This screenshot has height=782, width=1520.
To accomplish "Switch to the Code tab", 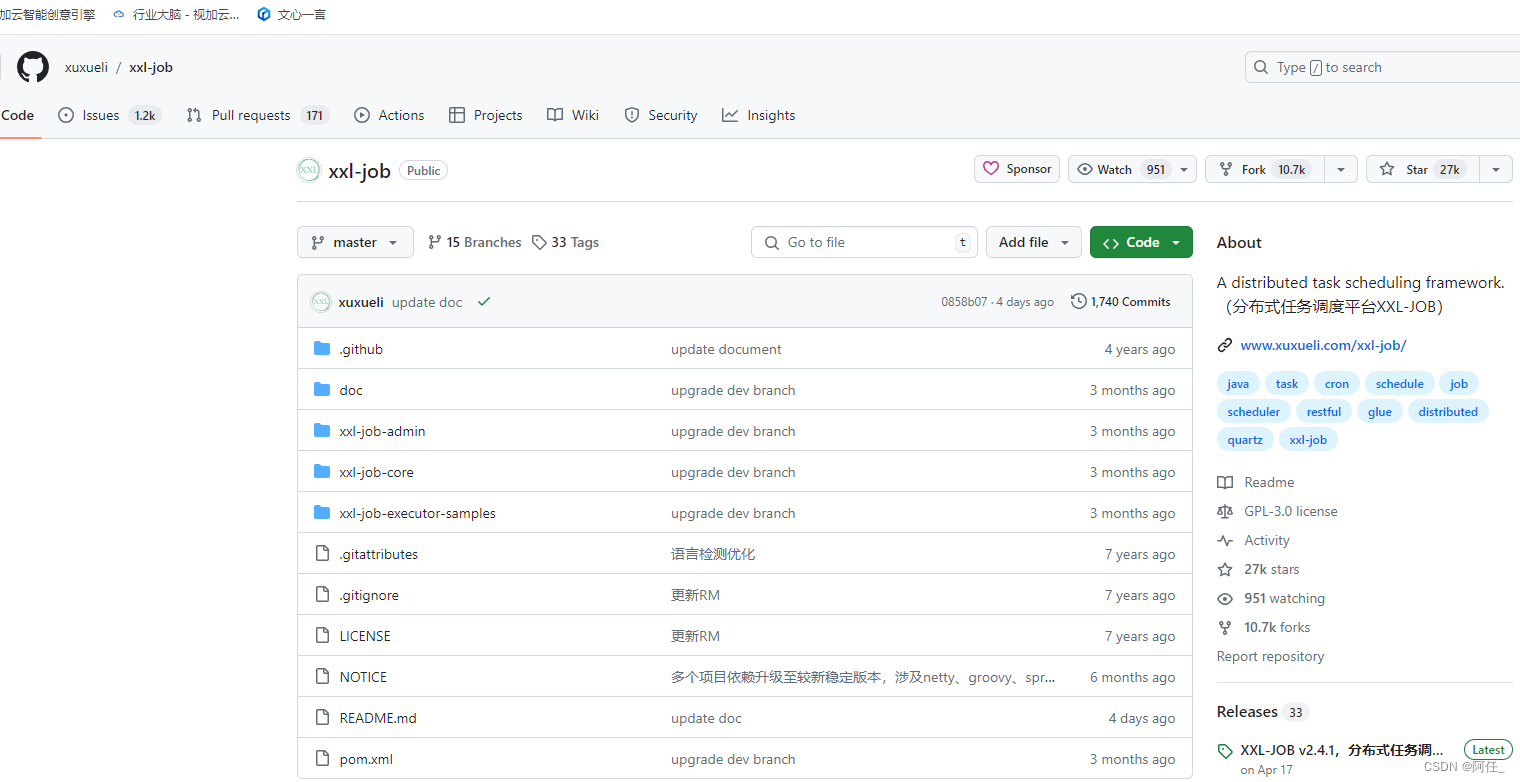I will [18, 115].
